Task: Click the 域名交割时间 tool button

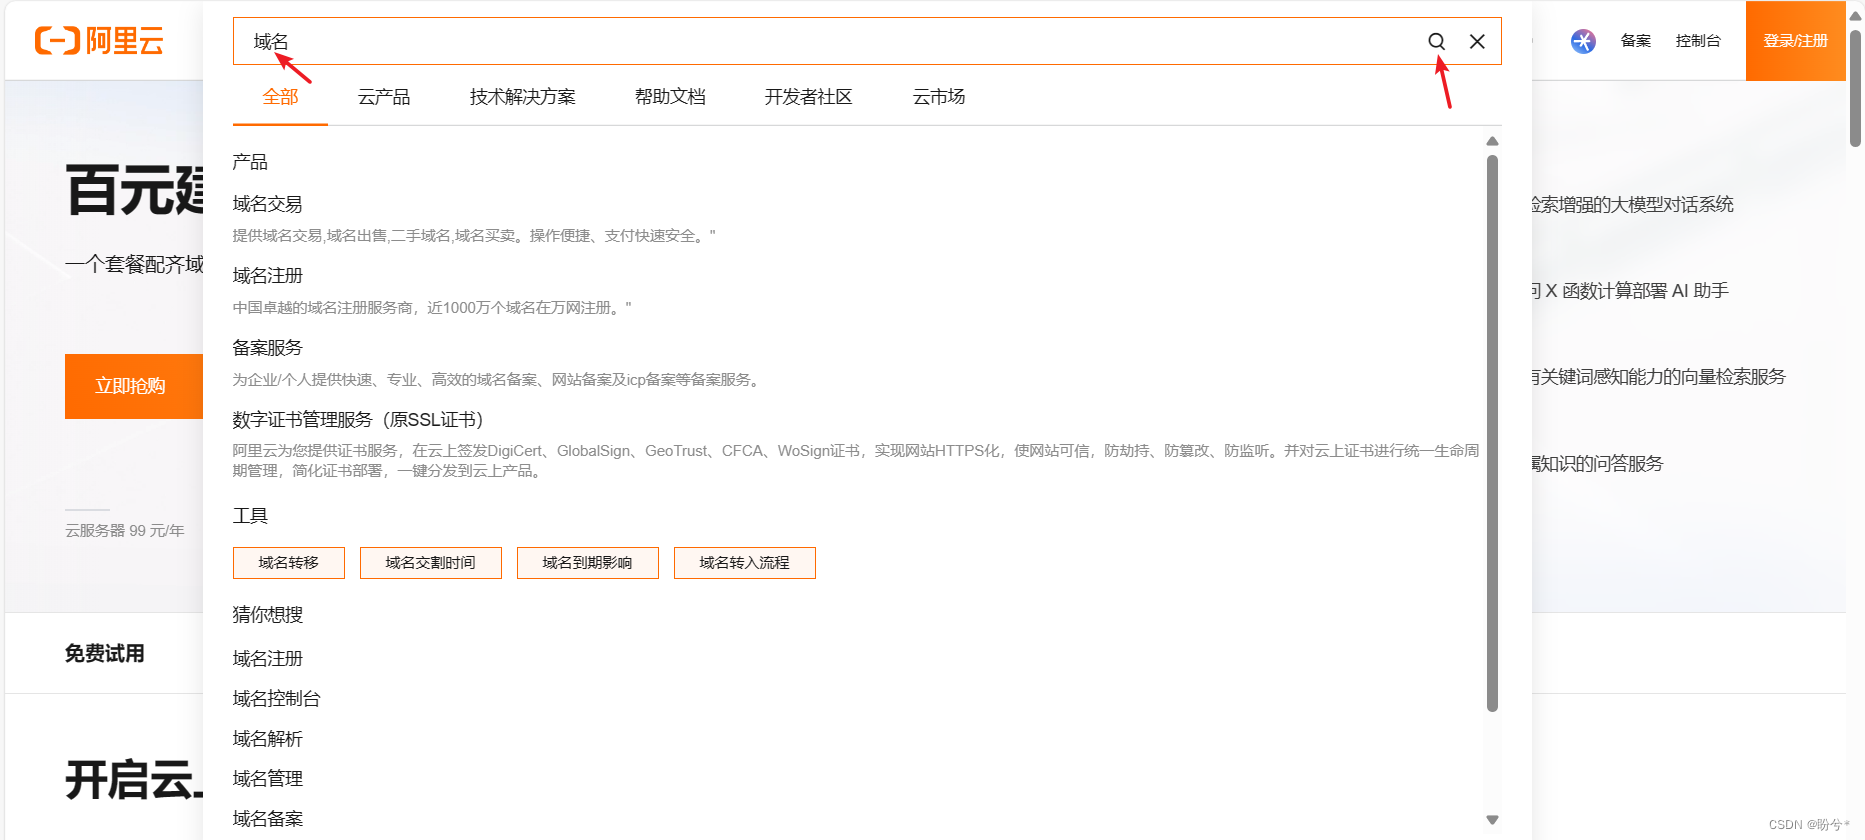Action: click(x=431, y=563)
